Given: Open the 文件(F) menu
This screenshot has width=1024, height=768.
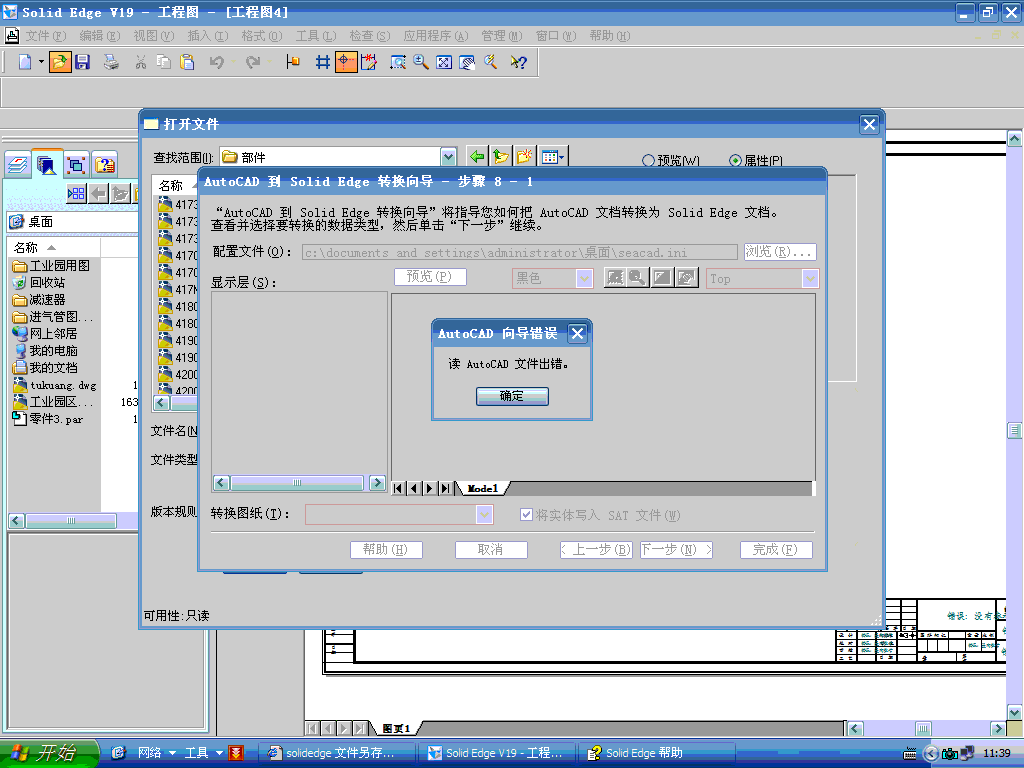Looking at the screenshot, I should coord(46,35).
